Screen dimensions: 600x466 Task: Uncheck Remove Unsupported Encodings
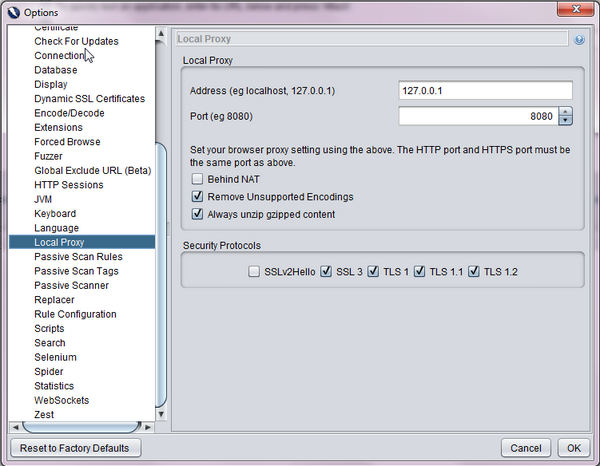pos(197,196)
